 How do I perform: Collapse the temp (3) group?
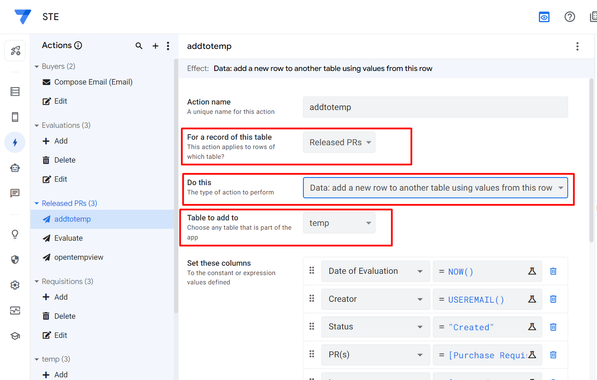pos(37,359)
